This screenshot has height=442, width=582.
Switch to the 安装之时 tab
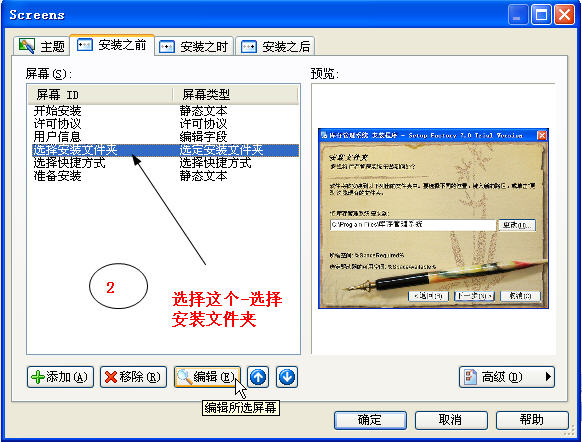(194, 46)
